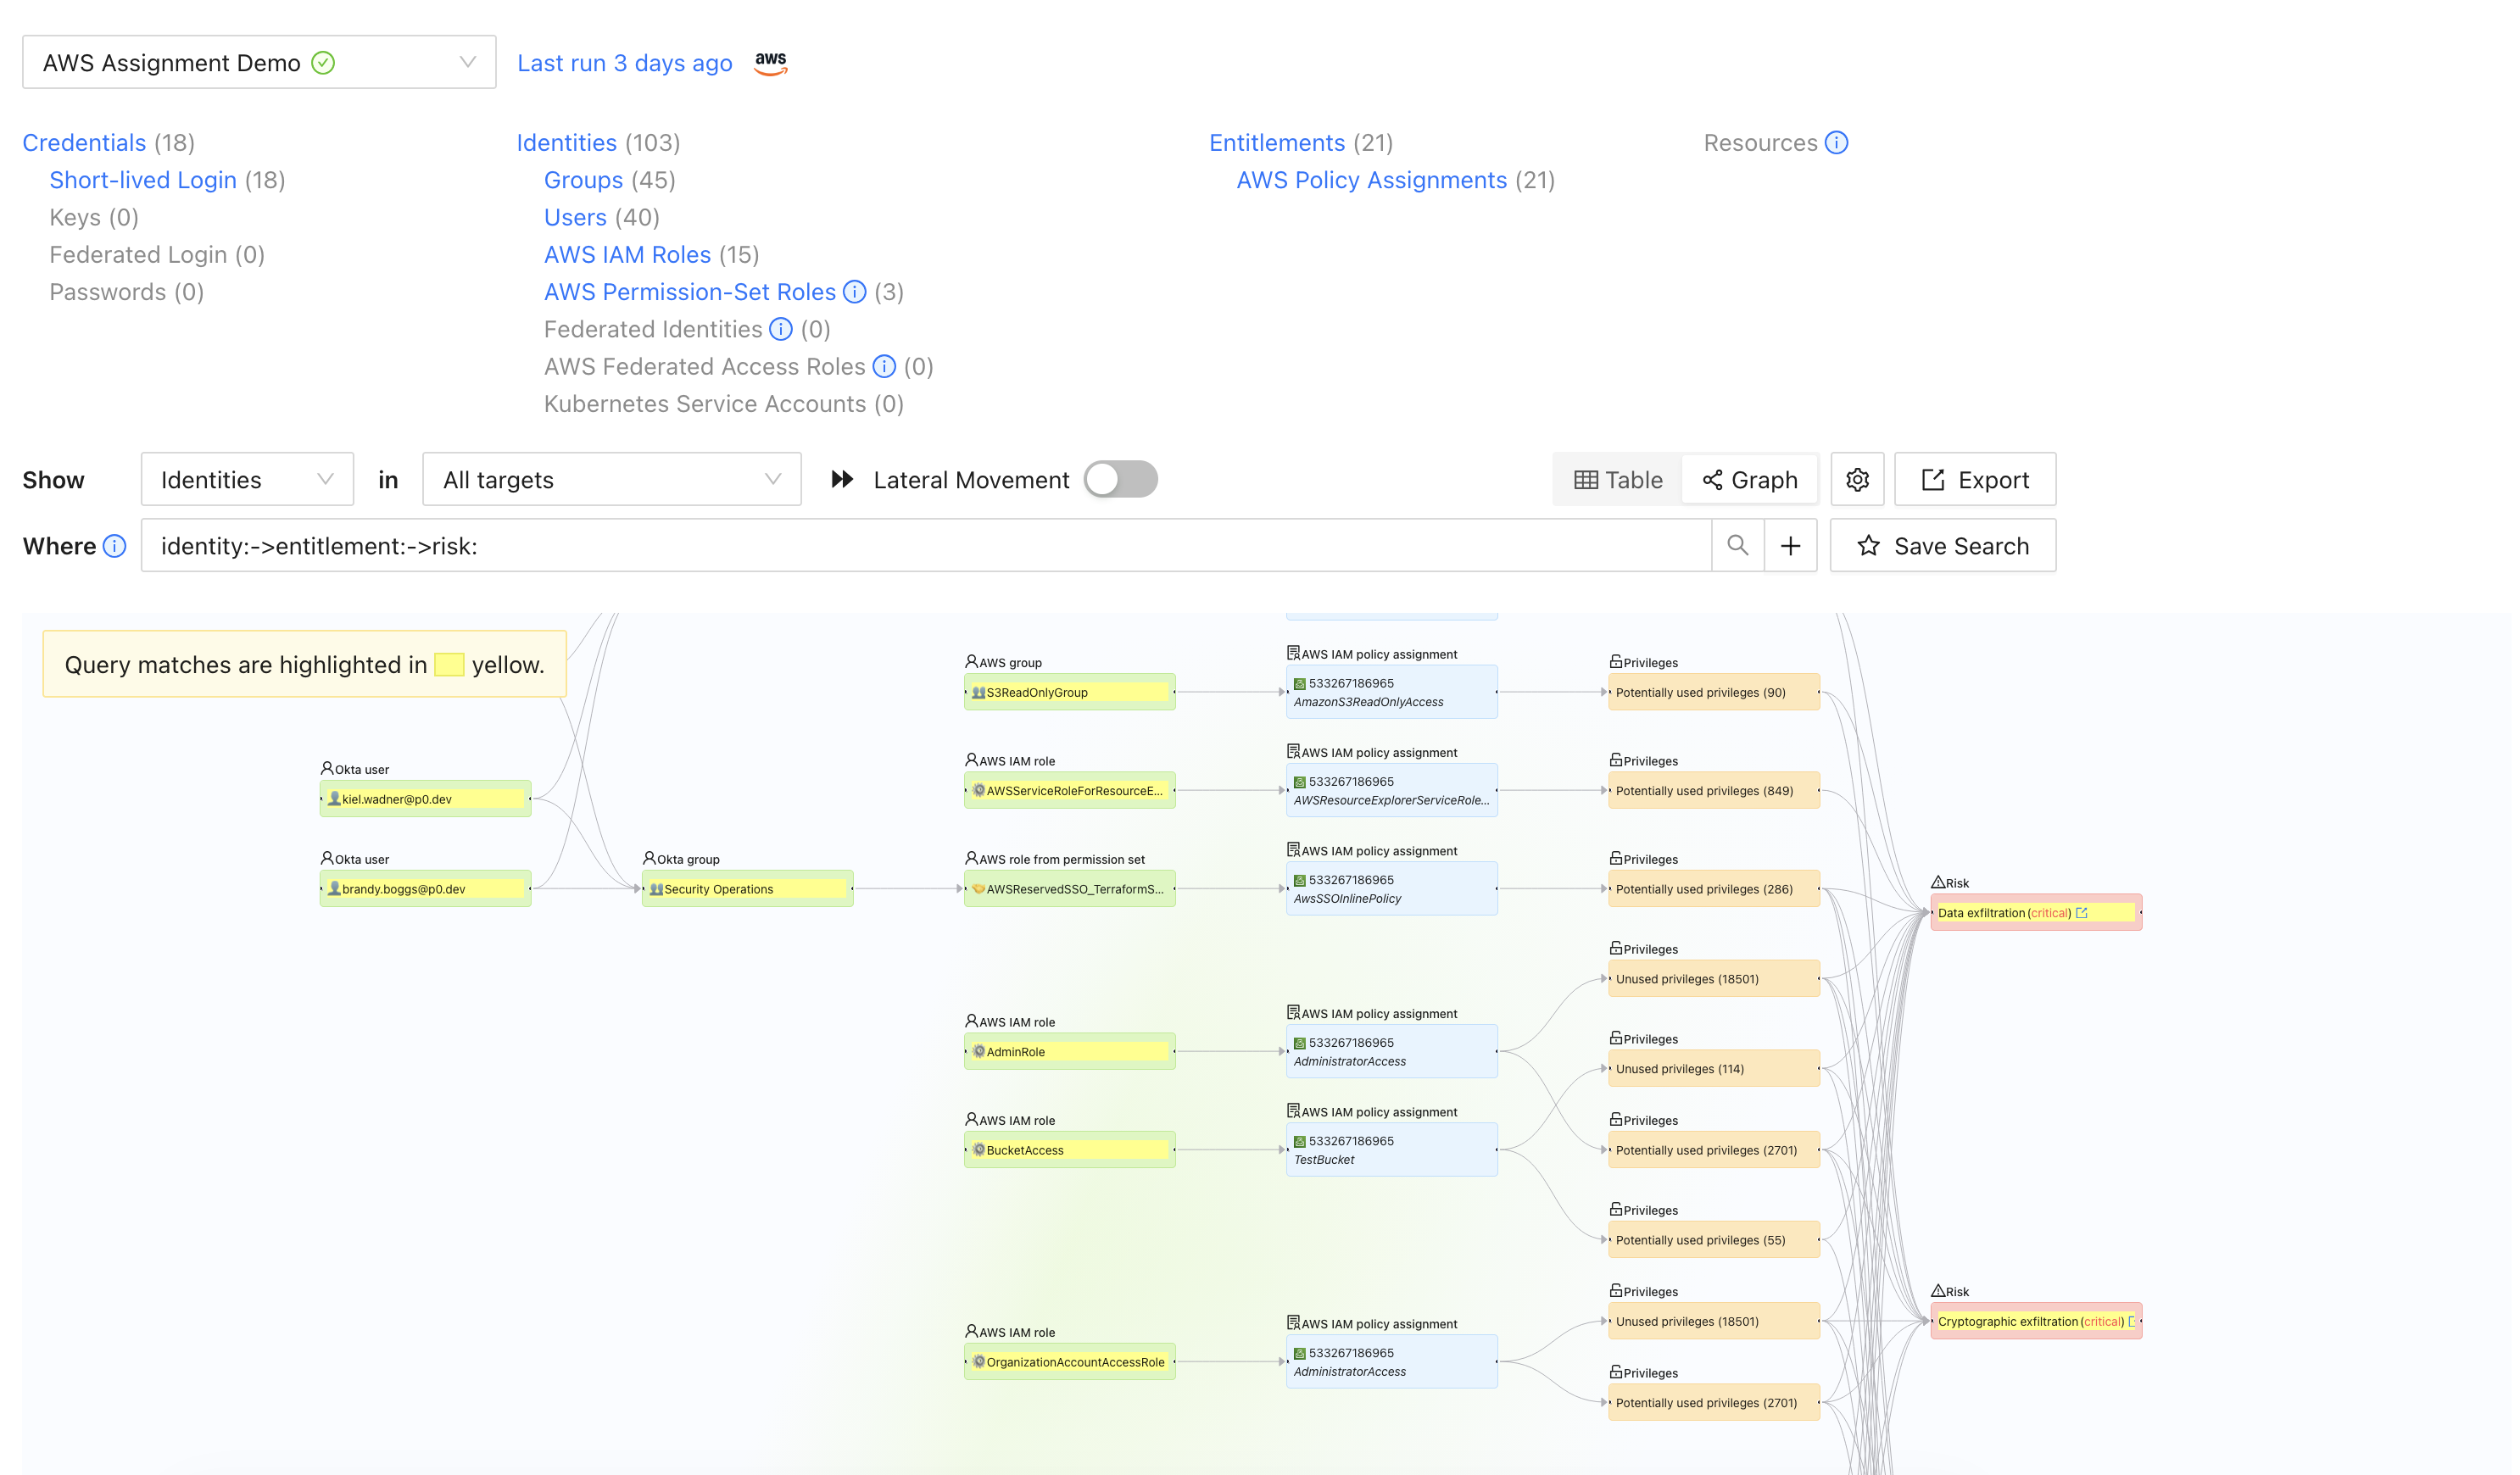Select the OrganizationAccountAccessRole node

tap(1069, 1362)
